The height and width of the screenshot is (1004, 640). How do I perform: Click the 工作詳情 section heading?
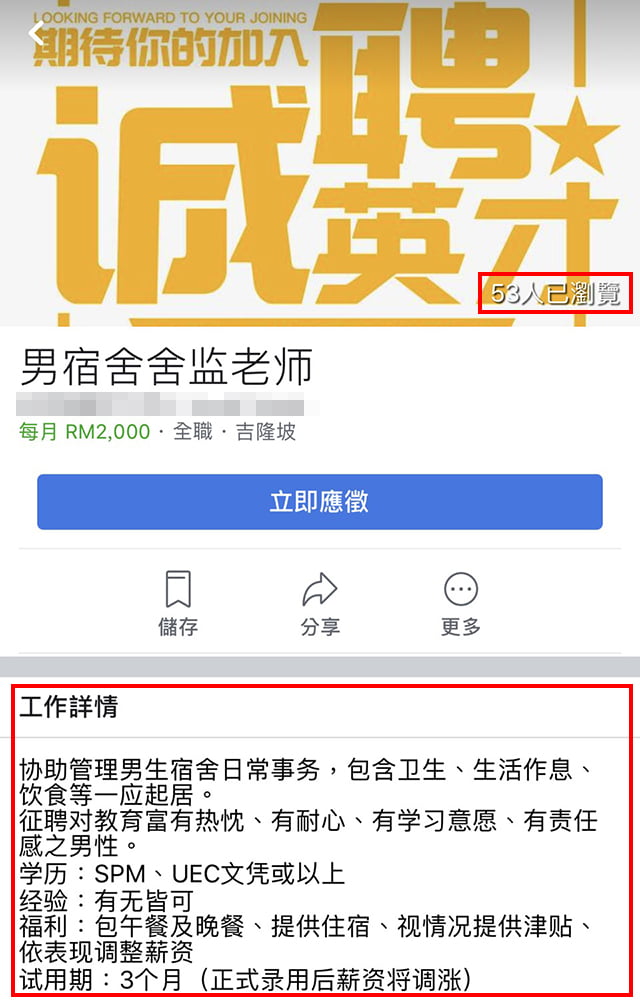(68, 707)
